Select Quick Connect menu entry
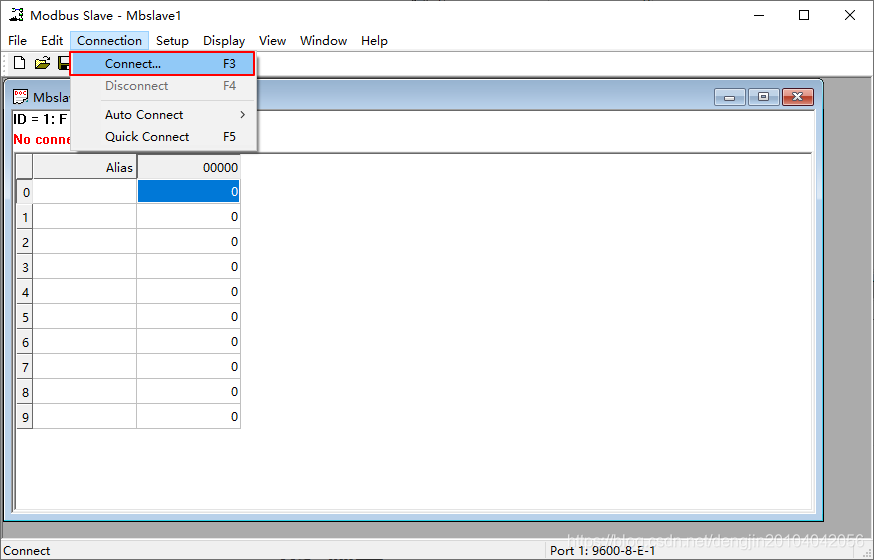The width and height of the screenshot is (874, 560). point(163,137)
